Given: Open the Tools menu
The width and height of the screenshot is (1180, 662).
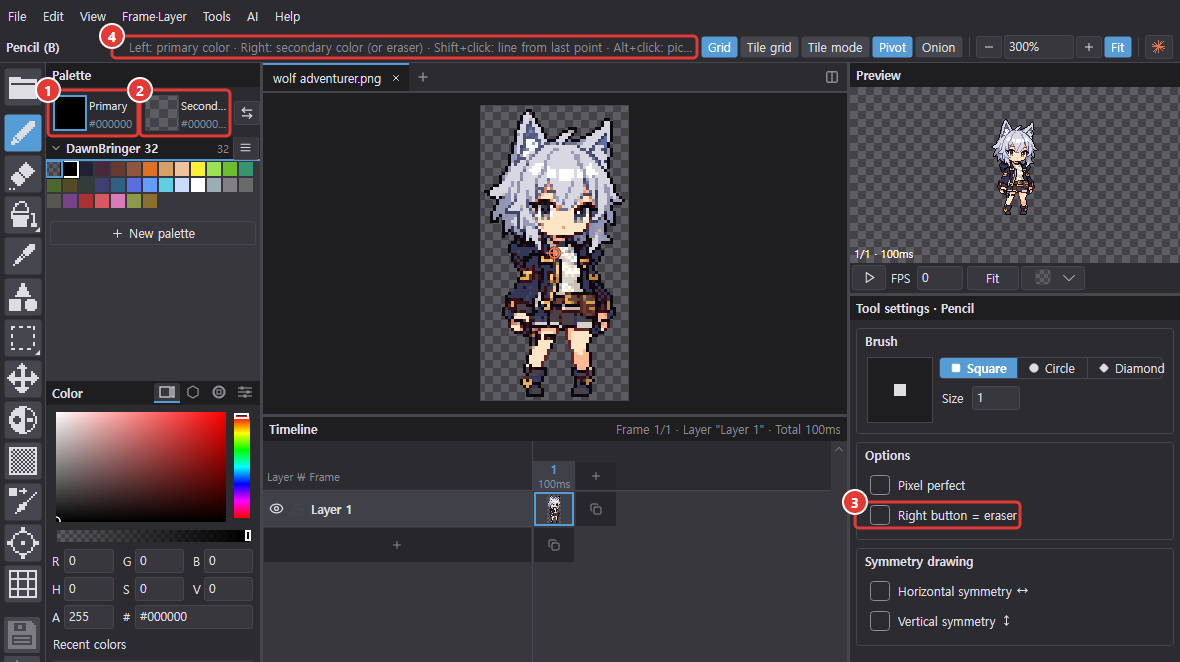Looking at the screenshot, I should [217, 16].
